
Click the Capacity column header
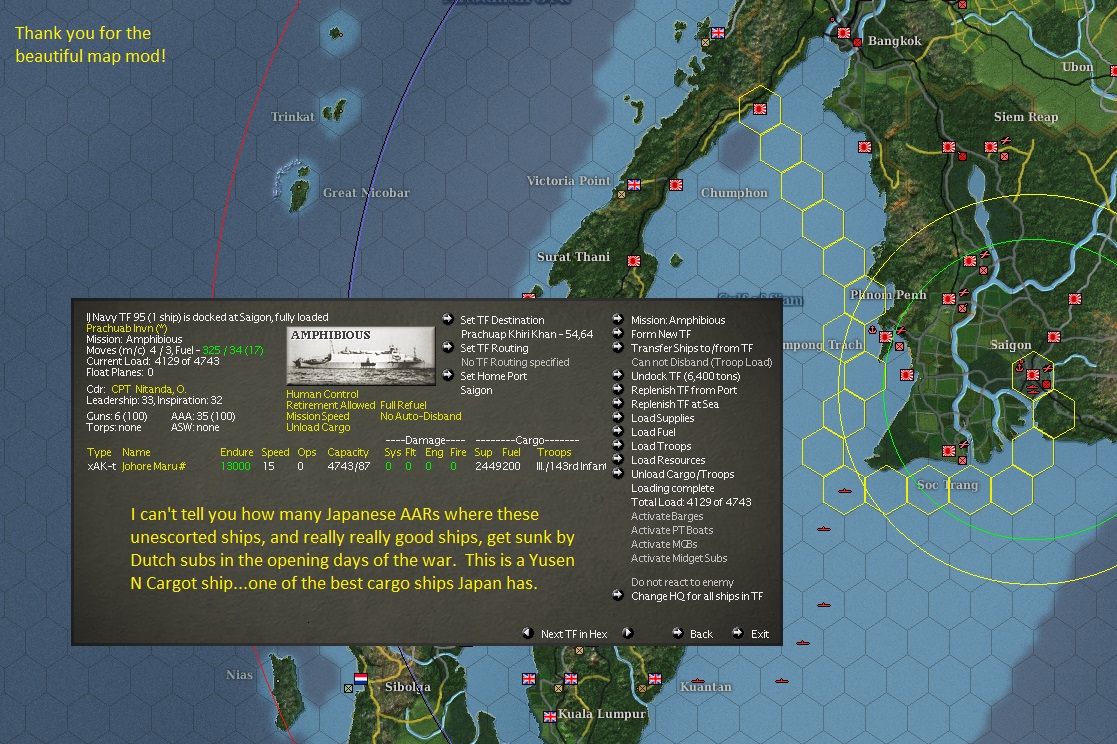348,452
